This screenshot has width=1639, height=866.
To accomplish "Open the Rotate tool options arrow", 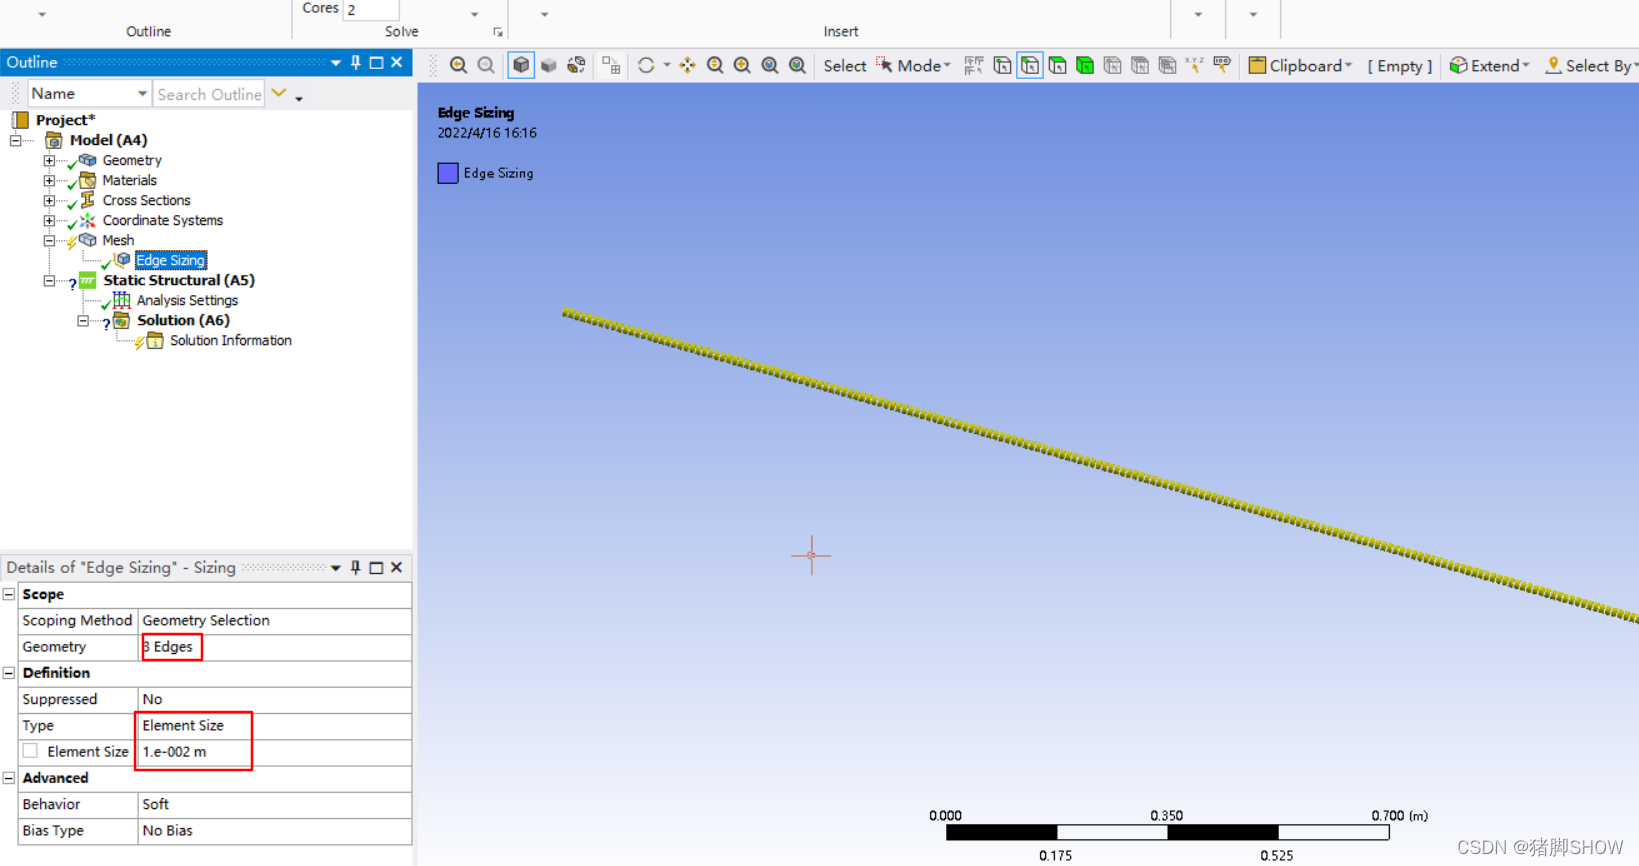I will coord(667,66).
